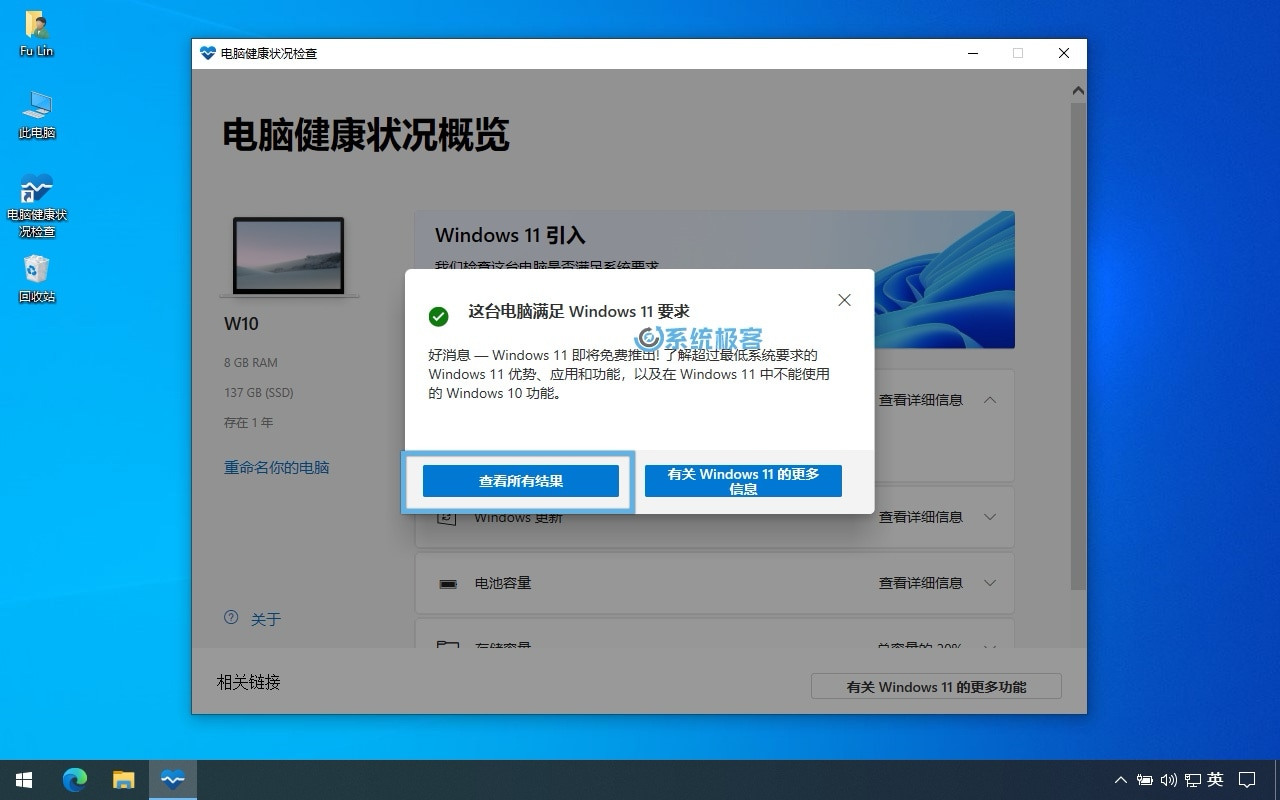Screen dimensions: 1280x800
Task: Open 重命名你的电脑 link
Action: click(x=277, y=467)
